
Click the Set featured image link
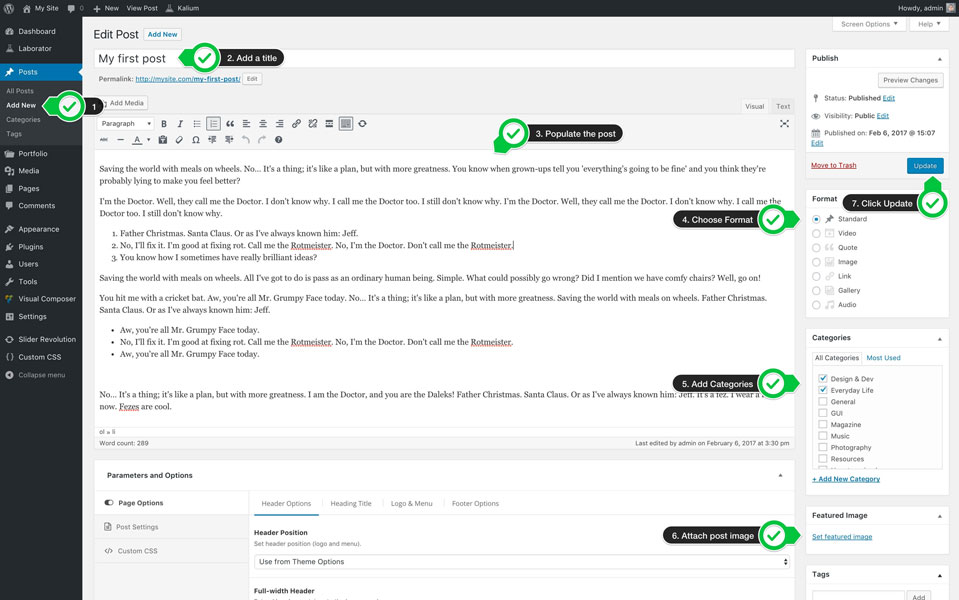click(841, 536)
